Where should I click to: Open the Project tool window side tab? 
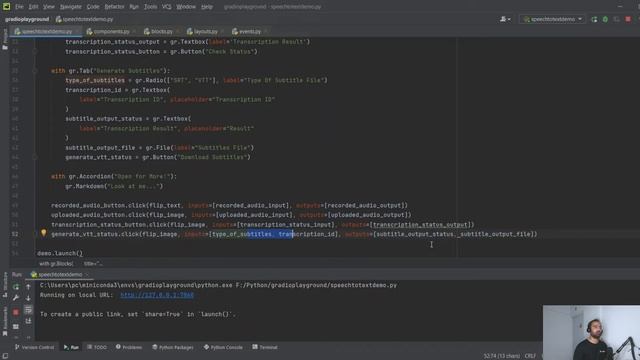coord(5,40)
